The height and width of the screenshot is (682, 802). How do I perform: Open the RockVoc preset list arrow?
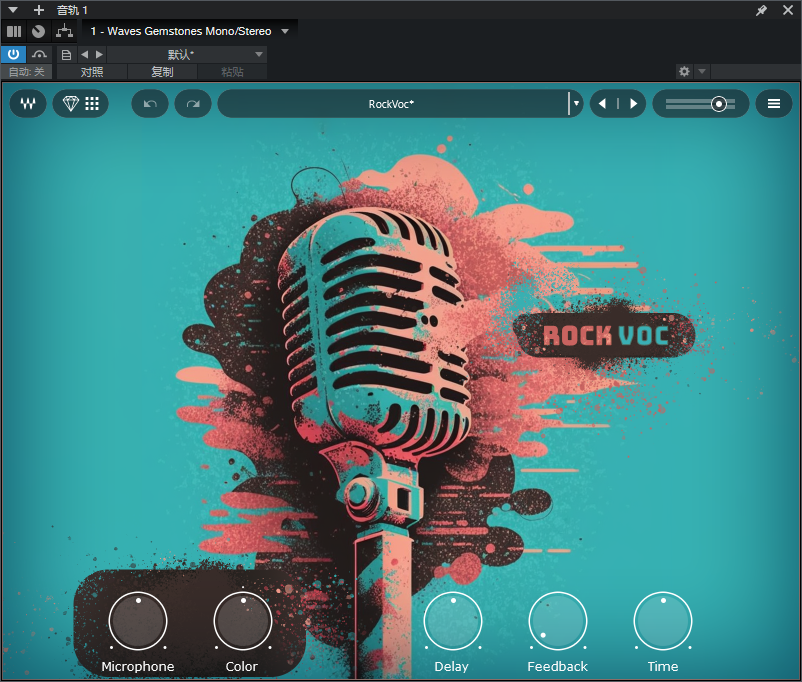pyautogui.click(x=576, y=104)
